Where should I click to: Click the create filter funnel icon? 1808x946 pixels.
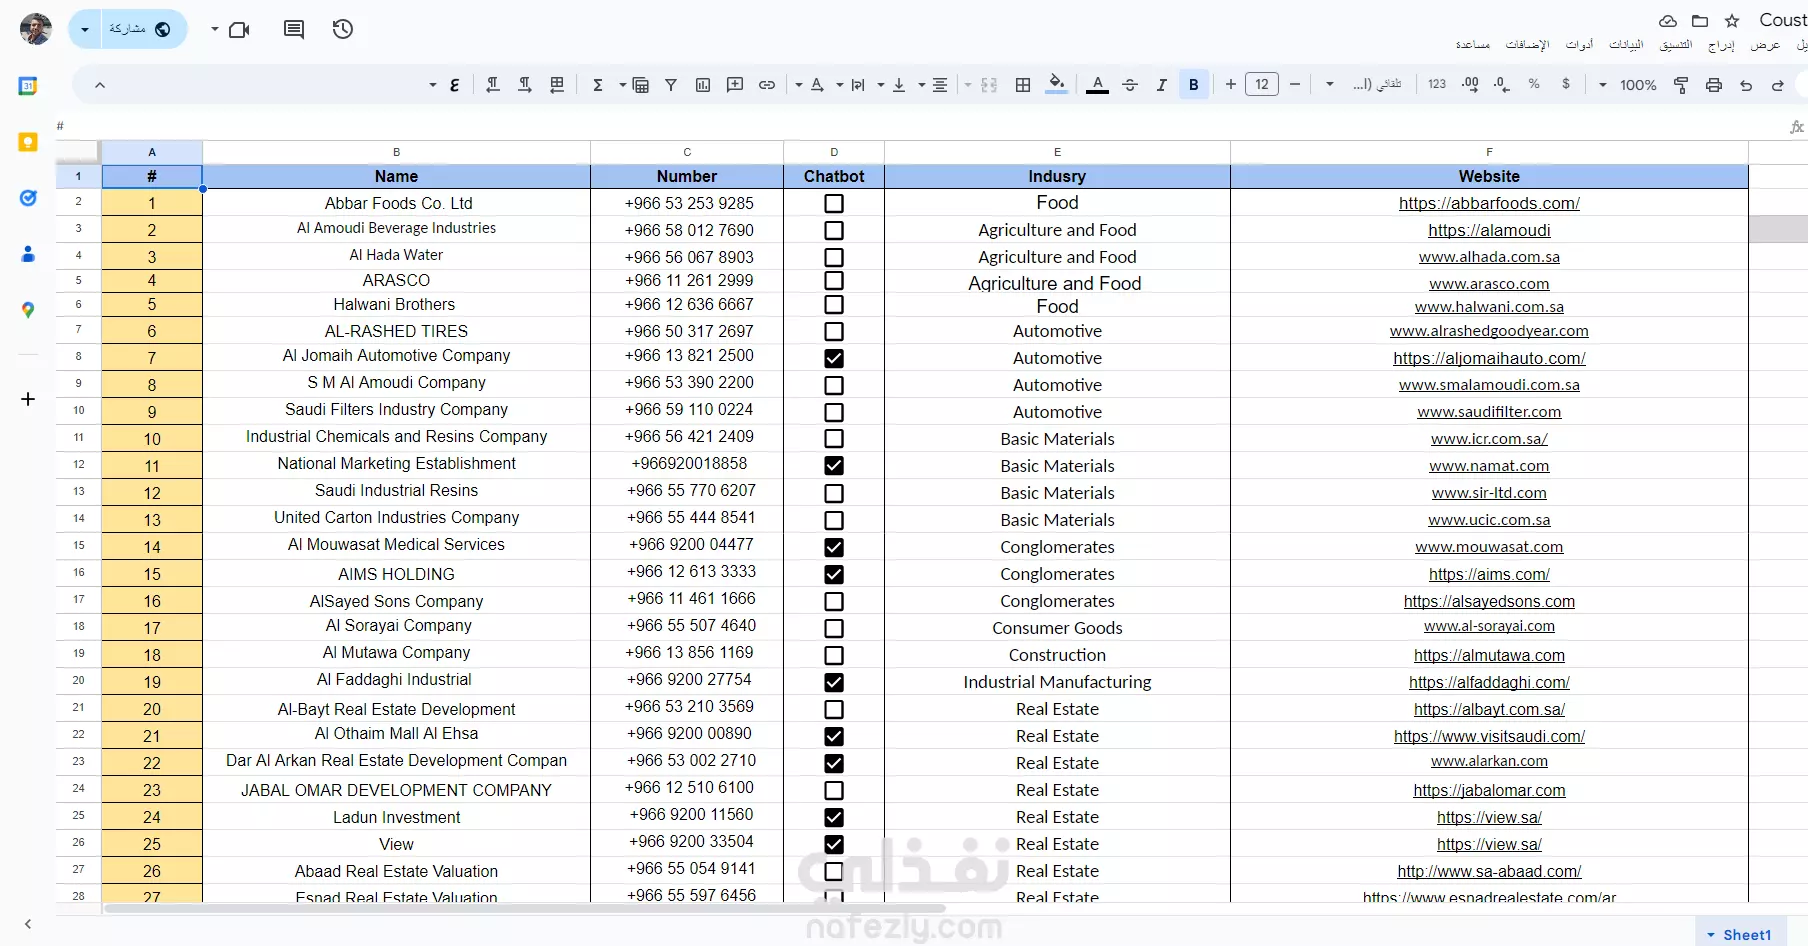(671, 85)
